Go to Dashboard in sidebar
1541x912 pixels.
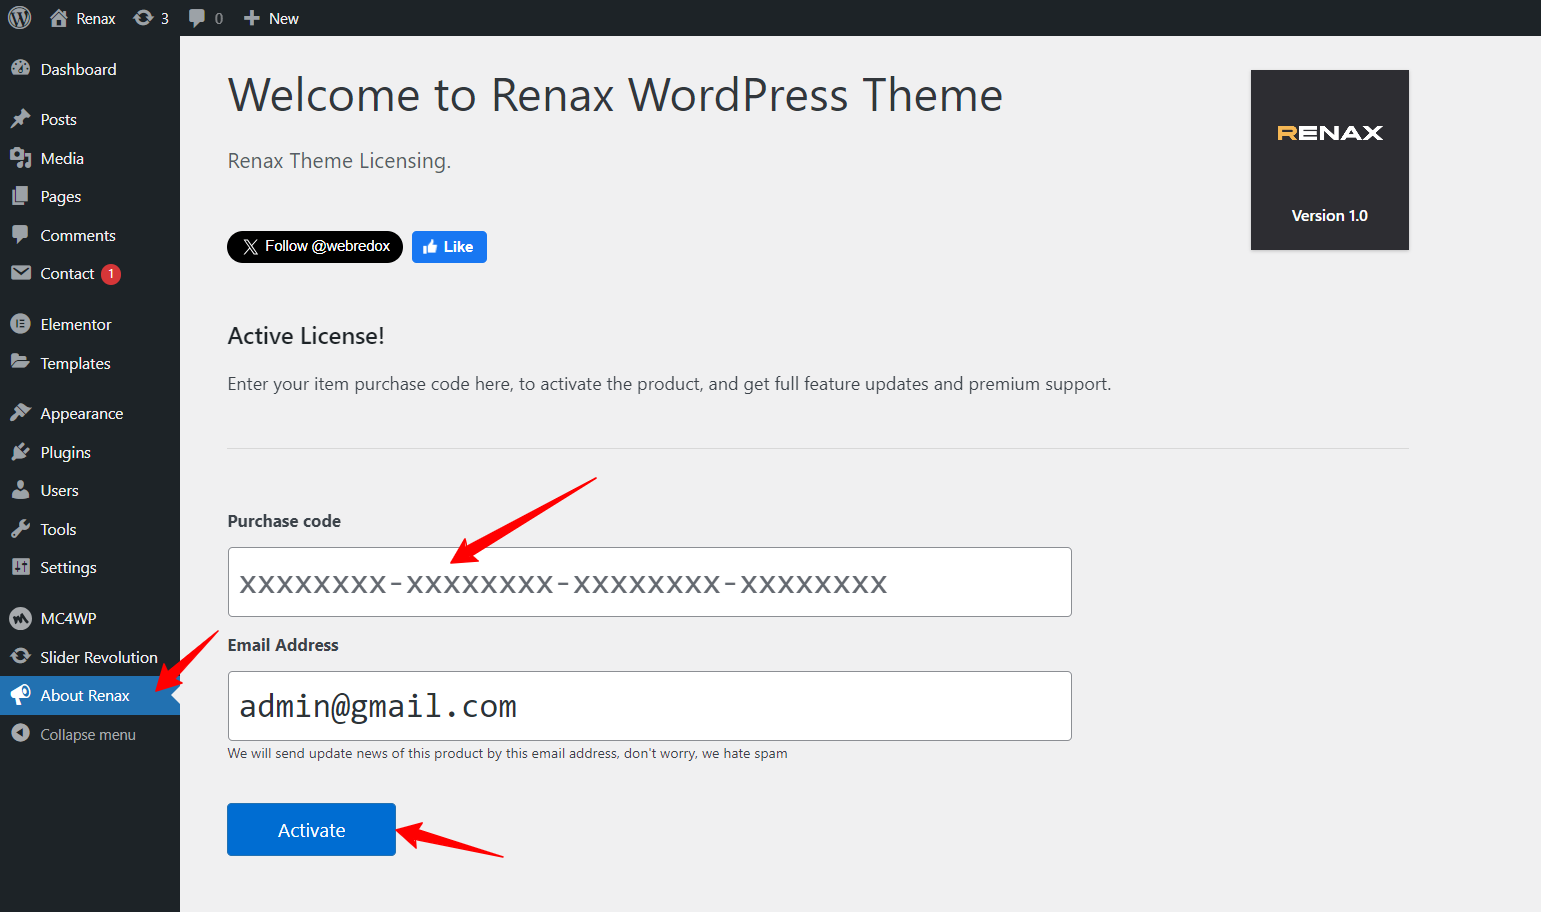(x=90, y=69)
